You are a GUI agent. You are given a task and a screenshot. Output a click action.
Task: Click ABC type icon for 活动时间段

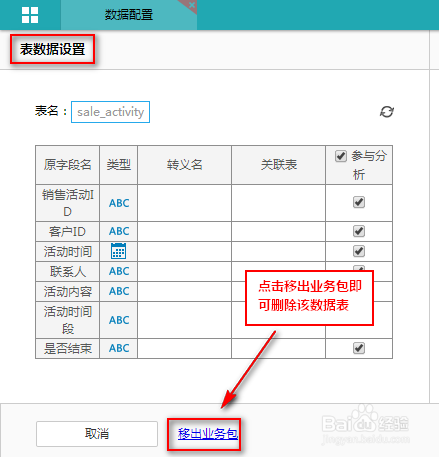pyautogui.click(x=119, y=320)
